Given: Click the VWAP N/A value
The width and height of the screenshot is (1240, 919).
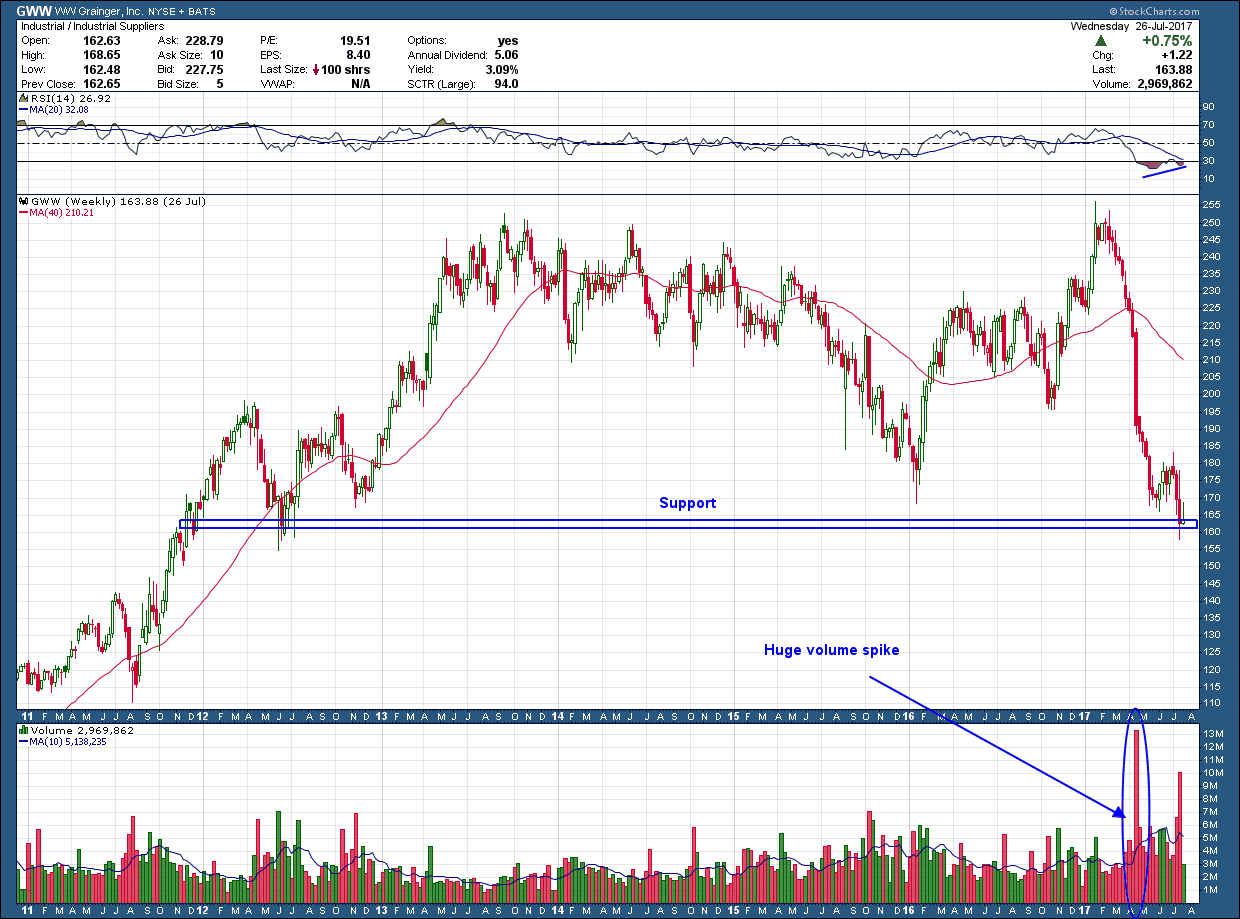Looking at the screenshot, I should (360, 84).
